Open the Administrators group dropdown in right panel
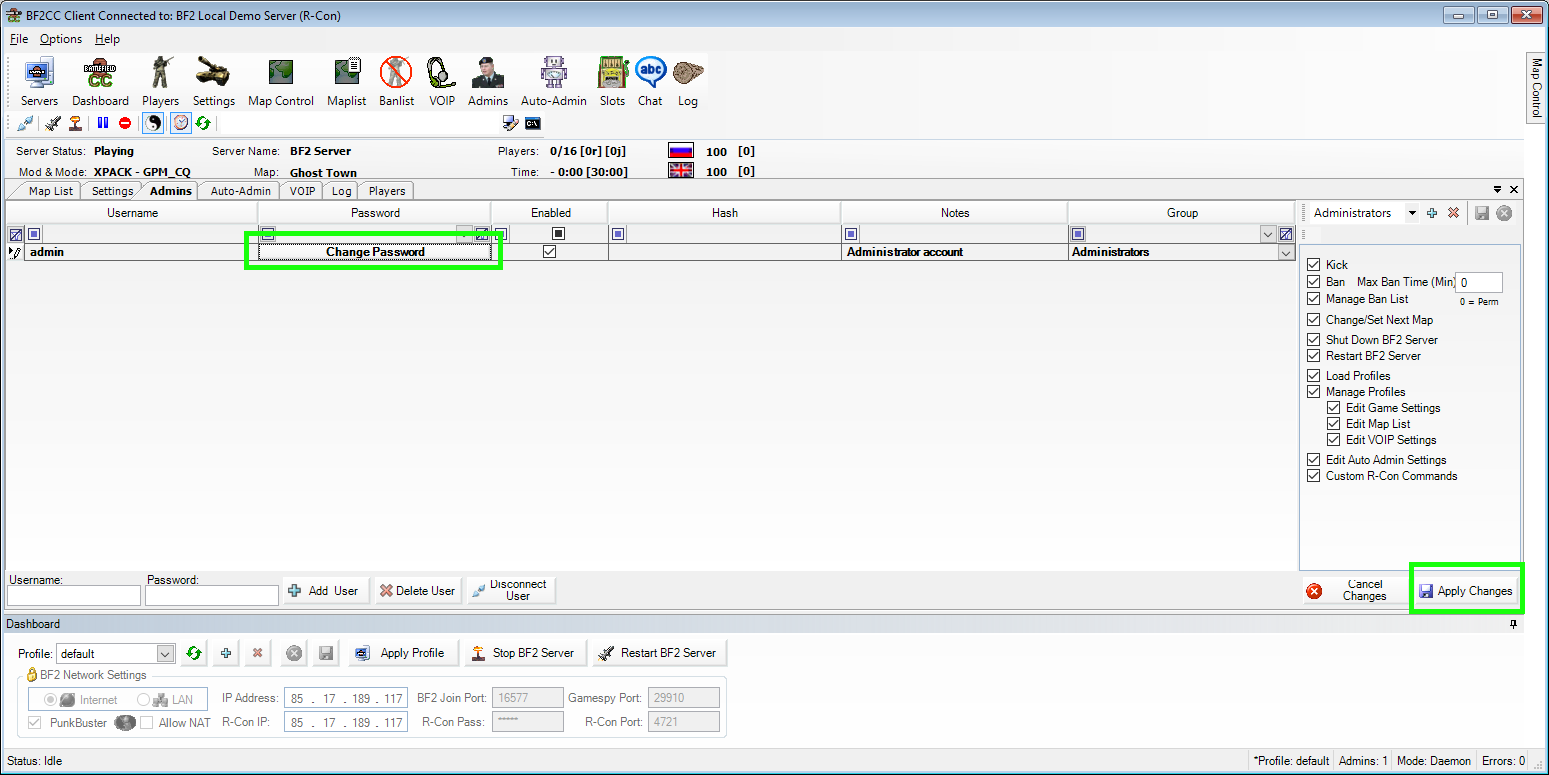 pos(1411,213)
